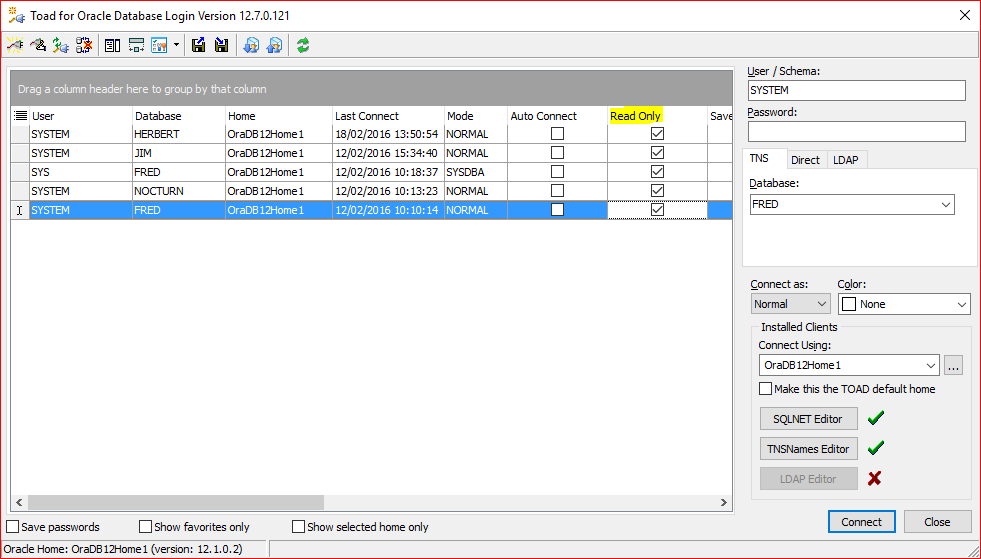Click the Close button
981x559 pixels.
pos(937,522)
